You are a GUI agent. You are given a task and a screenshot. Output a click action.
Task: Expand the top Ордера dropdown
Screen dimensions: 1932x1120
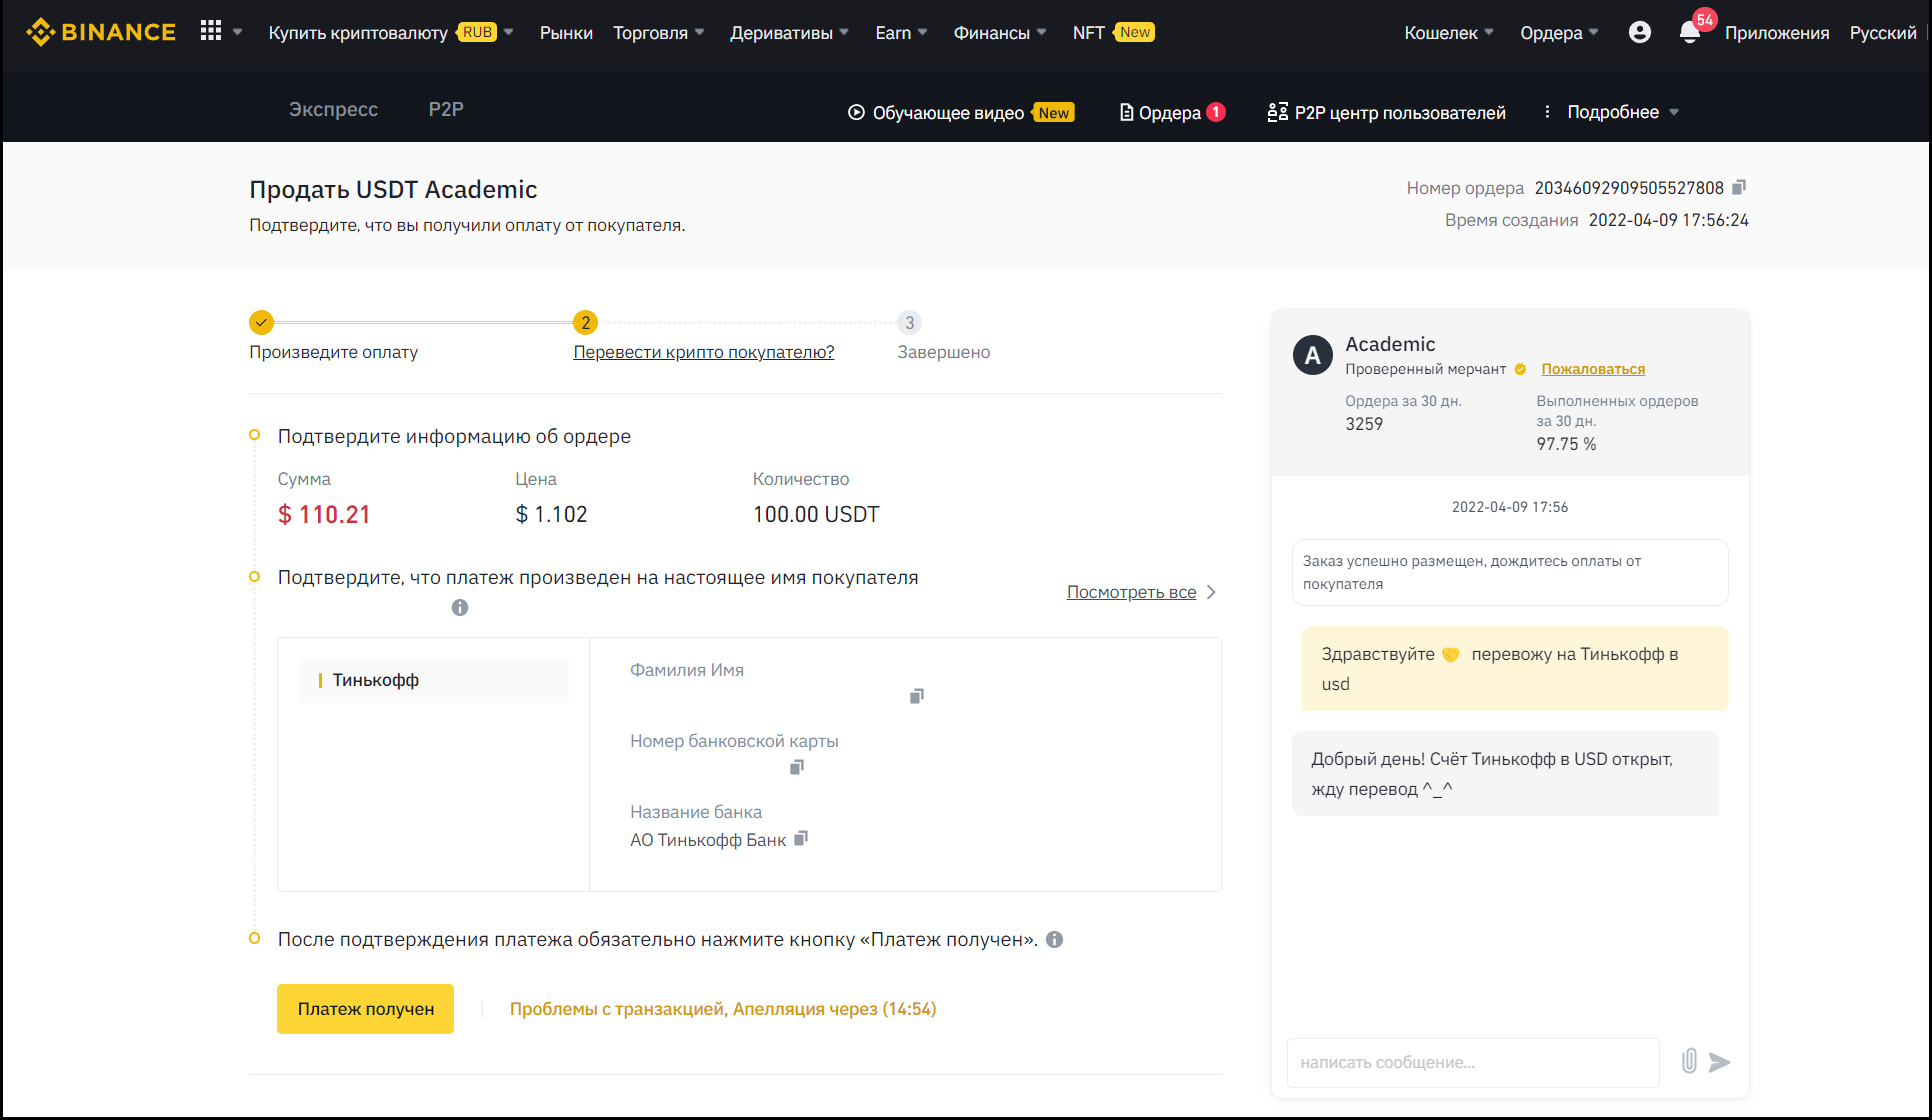1559,32
